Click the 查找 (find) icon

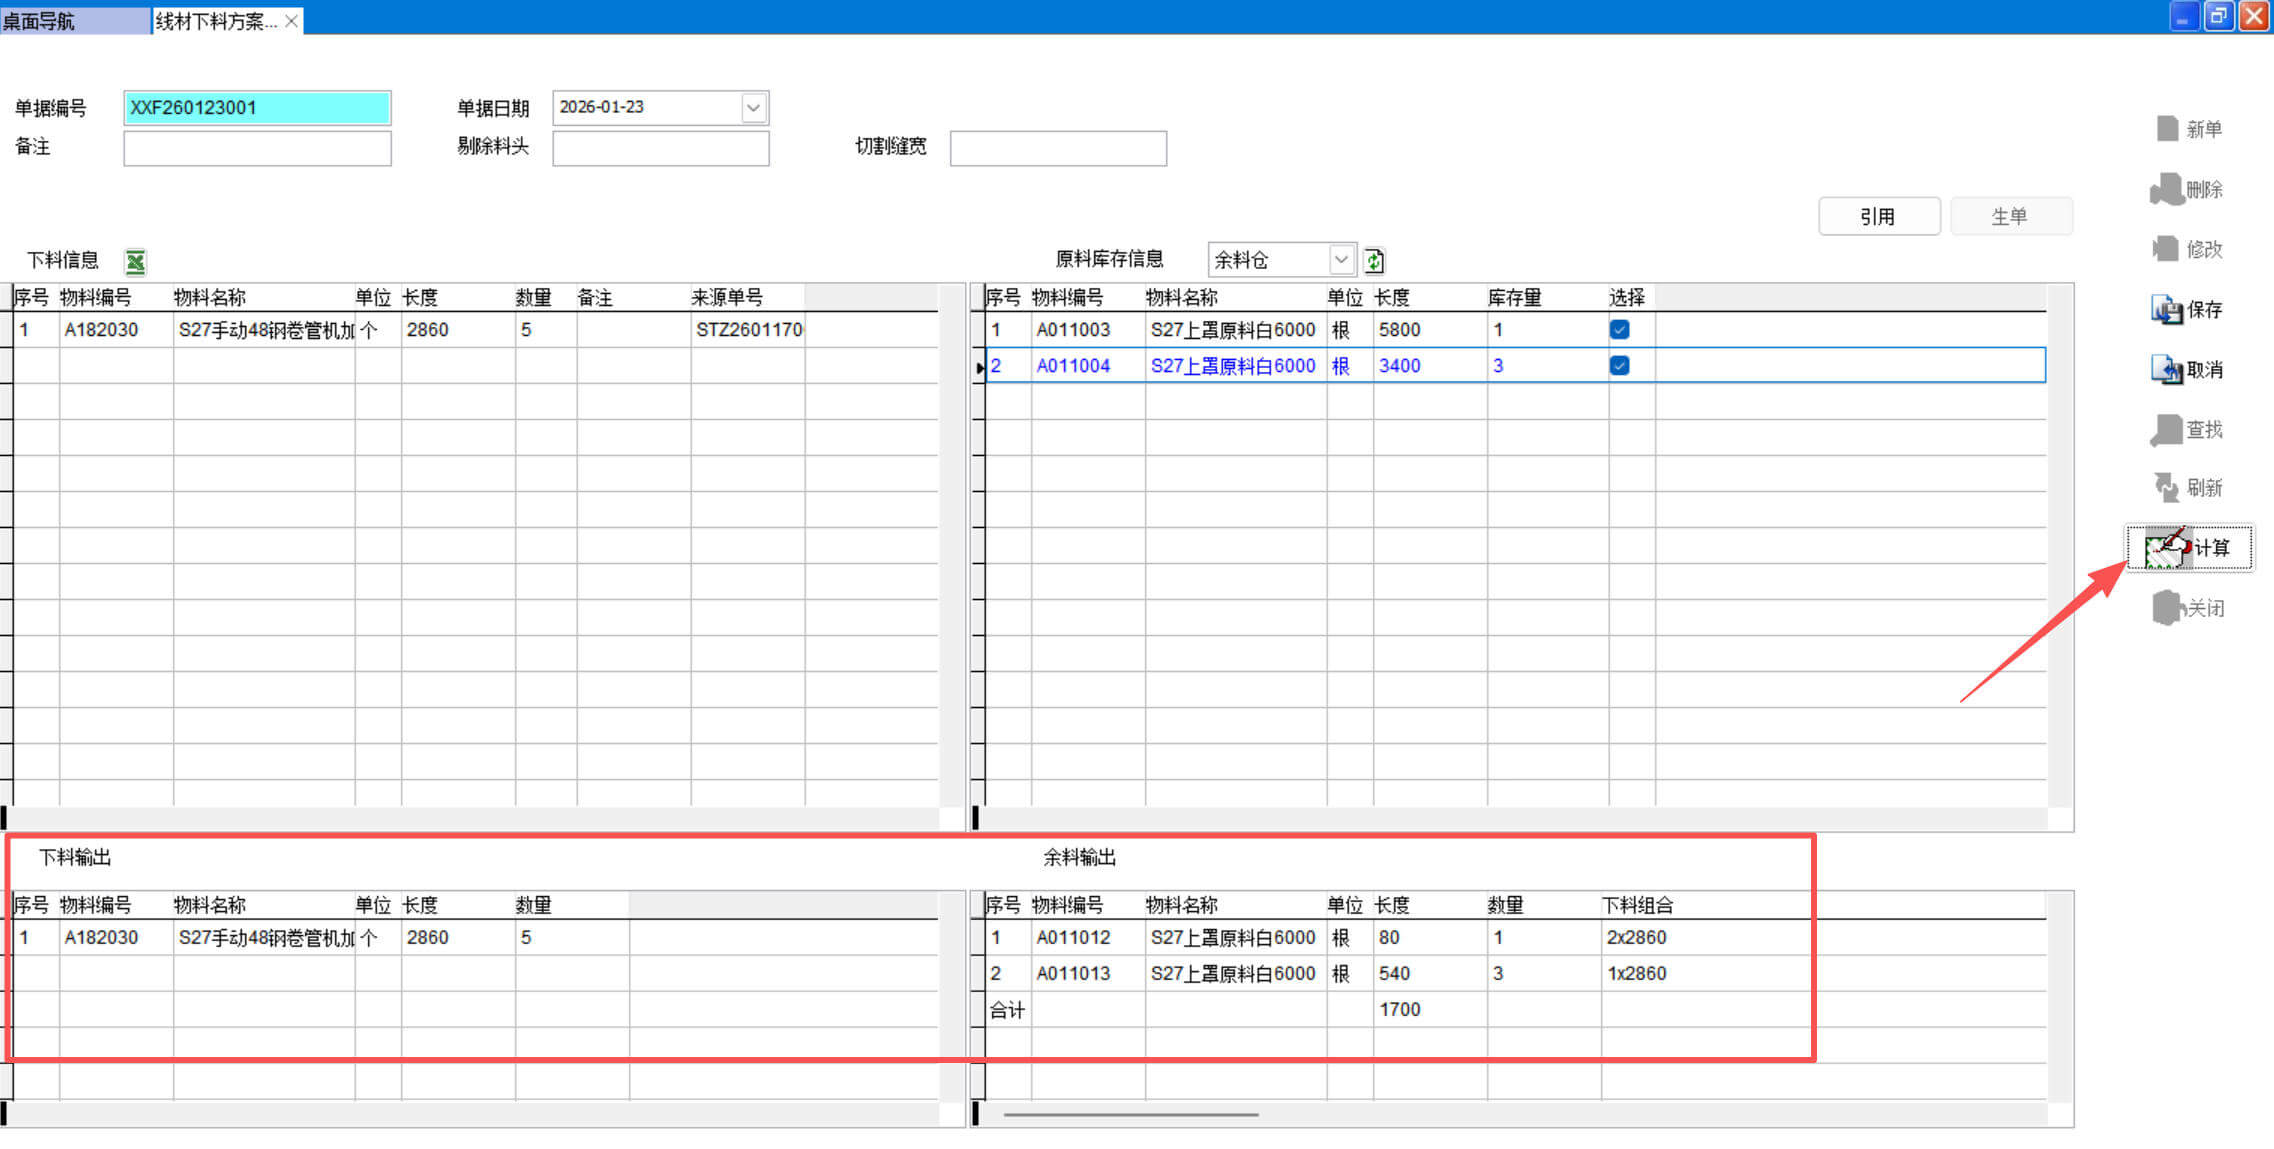(x=2166, y=430)
